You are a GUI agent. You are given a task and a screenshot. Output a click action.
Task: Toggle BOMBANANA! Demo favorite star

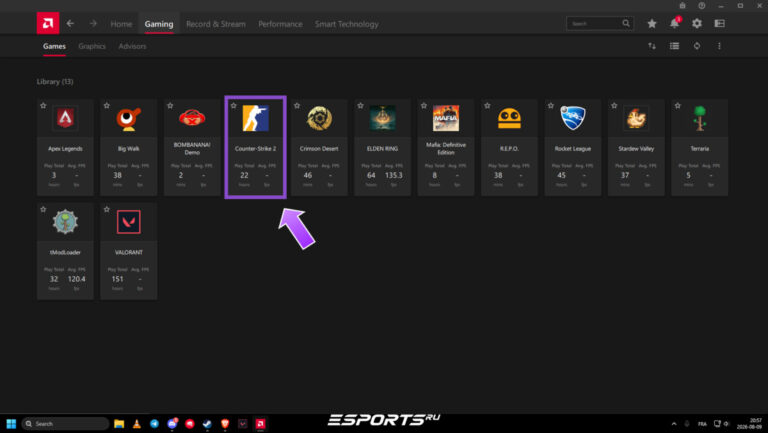(170, 105)
